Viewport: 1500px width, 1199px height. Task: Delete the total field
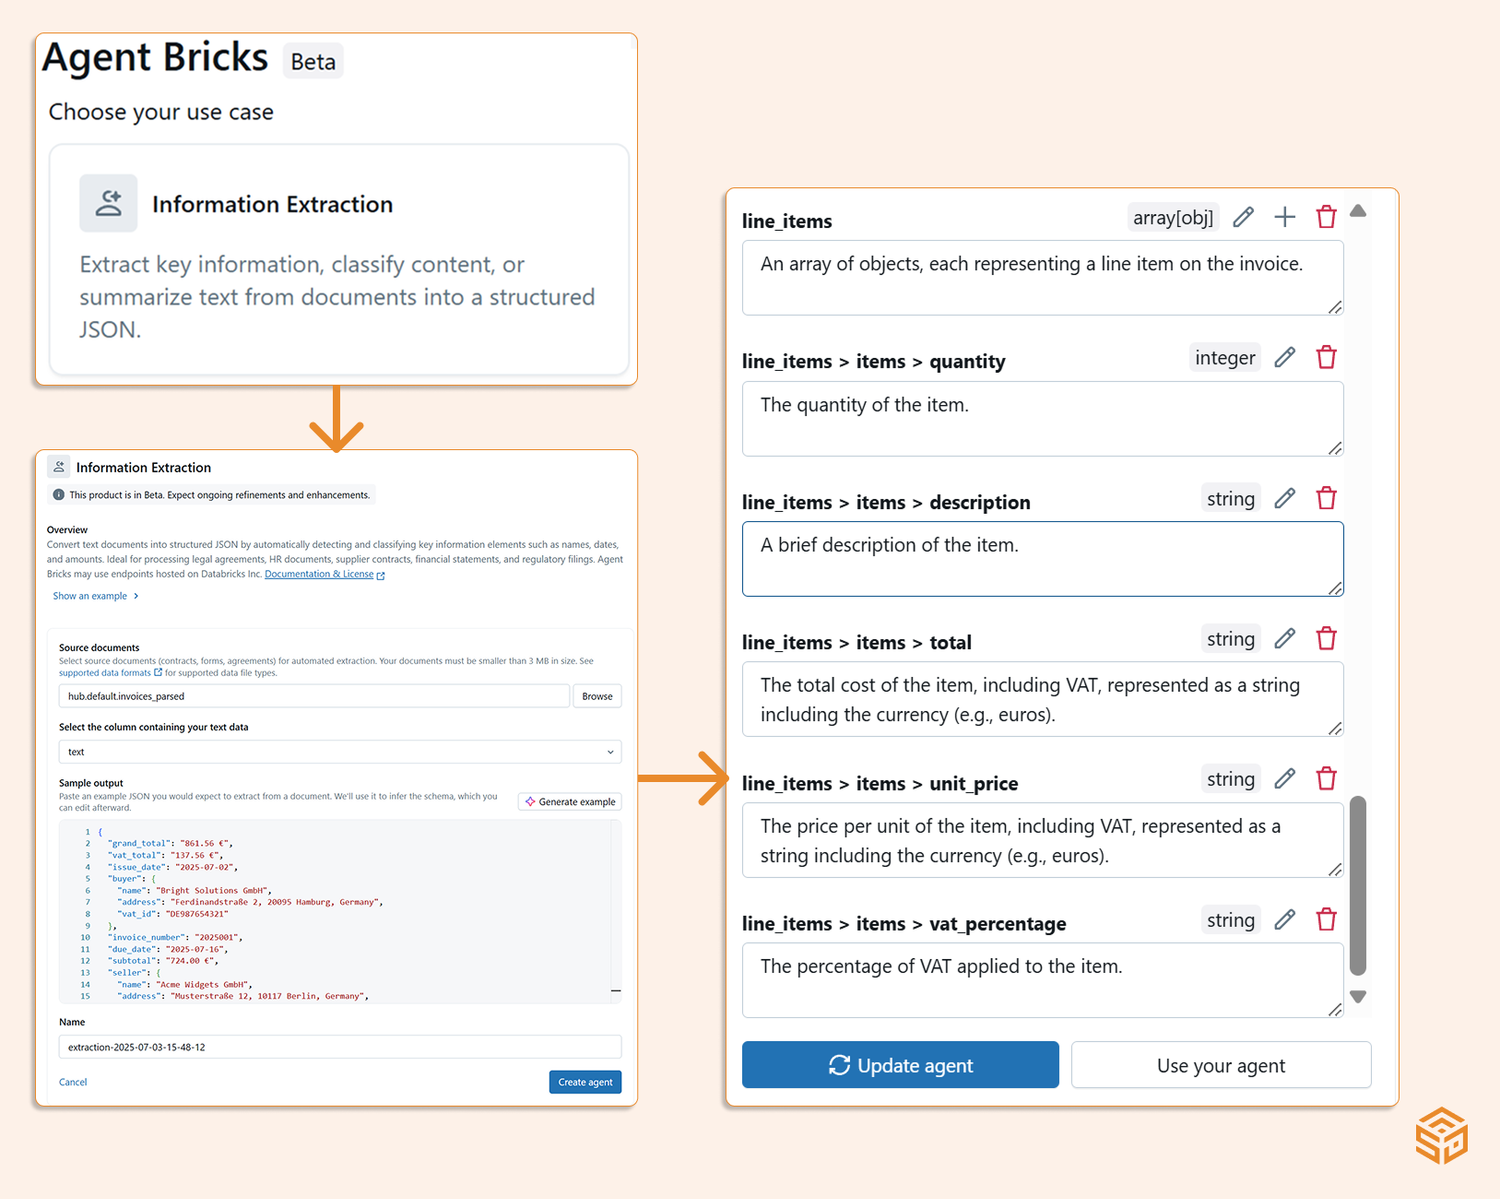[x=1326, y=638]
